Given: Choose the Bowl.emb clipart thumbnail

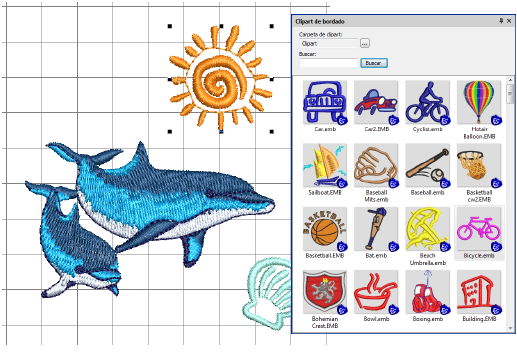Looking at the screenshot, I should (x=376, y=292).
